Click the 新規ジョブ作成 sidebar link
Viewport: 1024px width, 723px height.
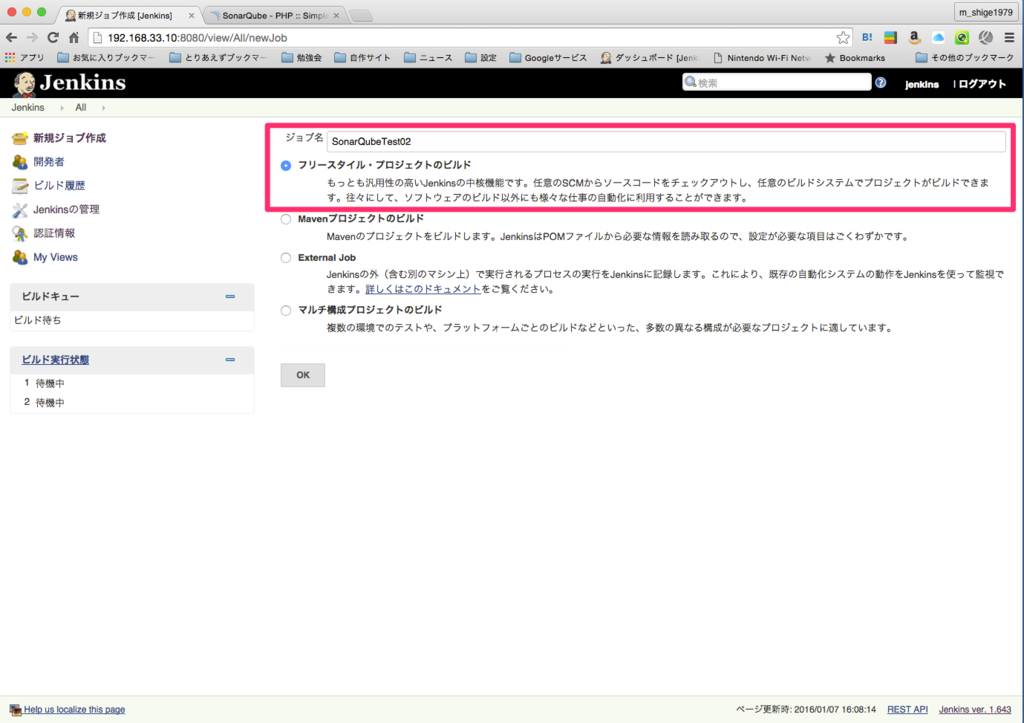tap(69, 138)
